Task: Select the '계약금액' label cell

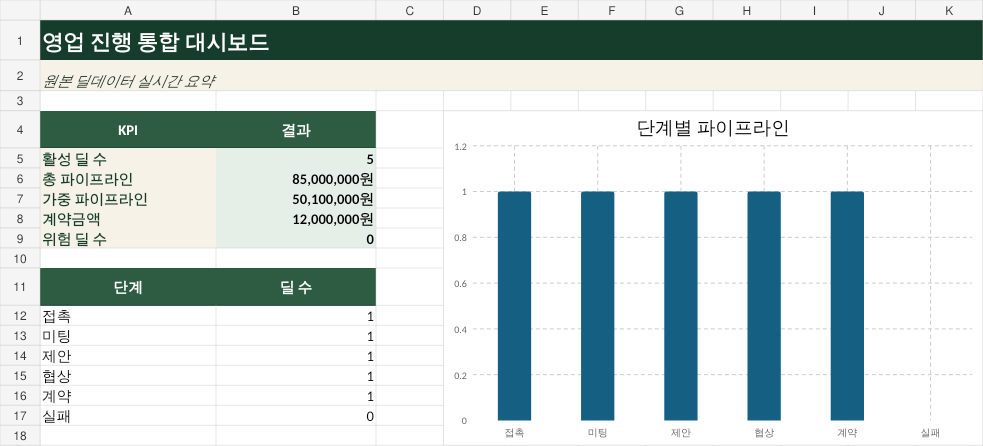Action: point(128,219)
